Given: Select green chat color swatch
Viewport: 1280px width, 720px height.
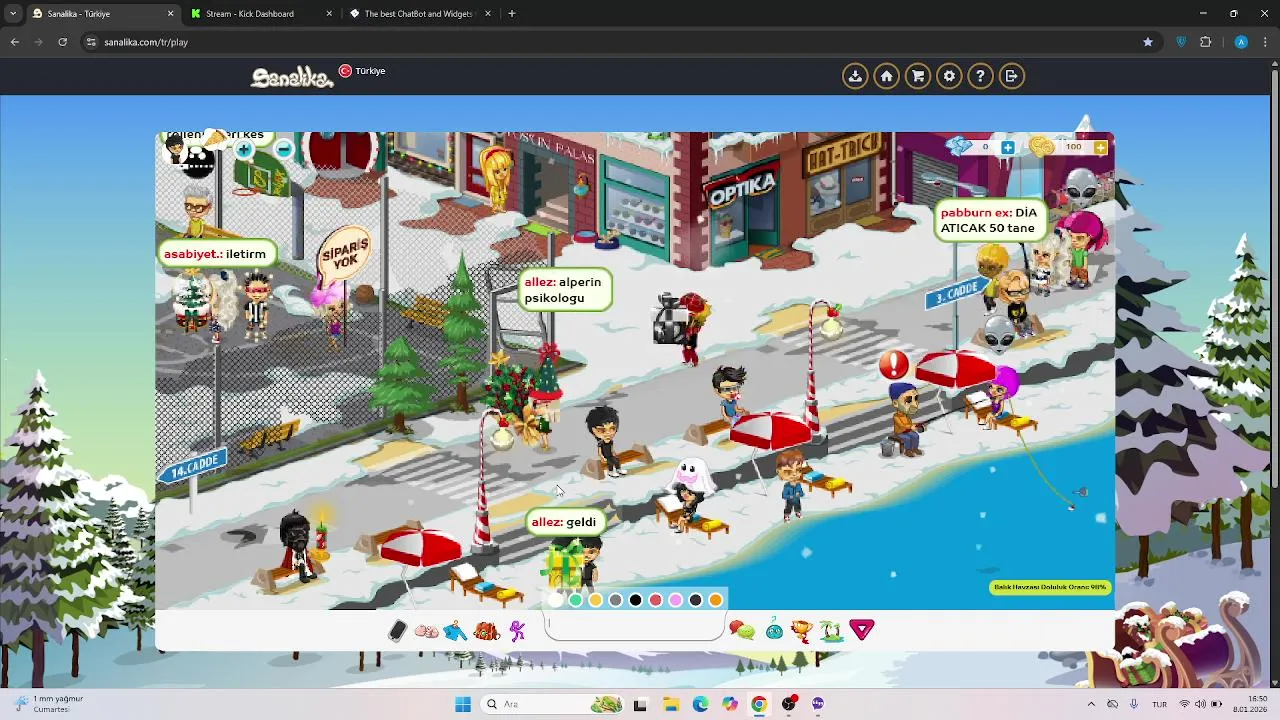Looking at the screenshot, I should pos(576,600).
